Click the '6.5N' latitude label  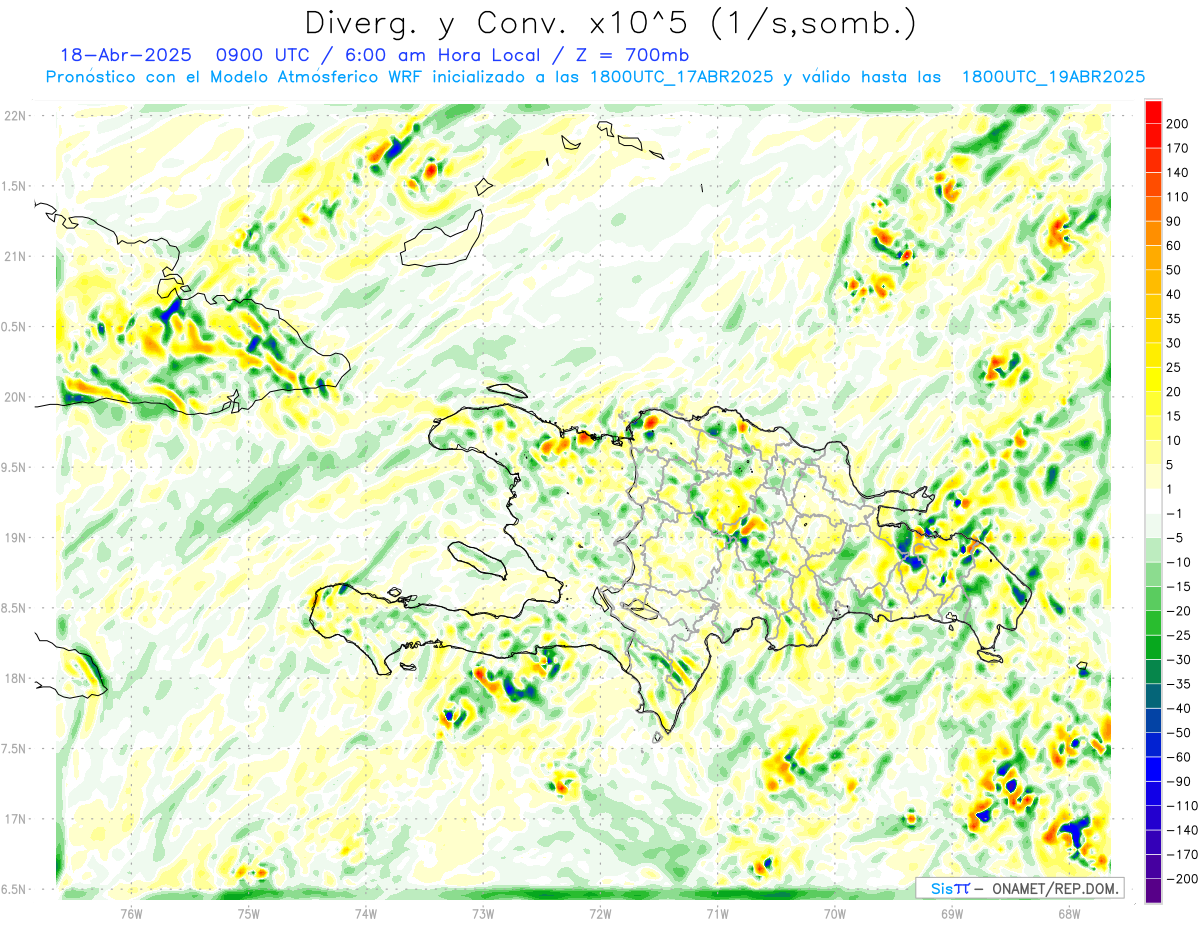click(16, 889)
